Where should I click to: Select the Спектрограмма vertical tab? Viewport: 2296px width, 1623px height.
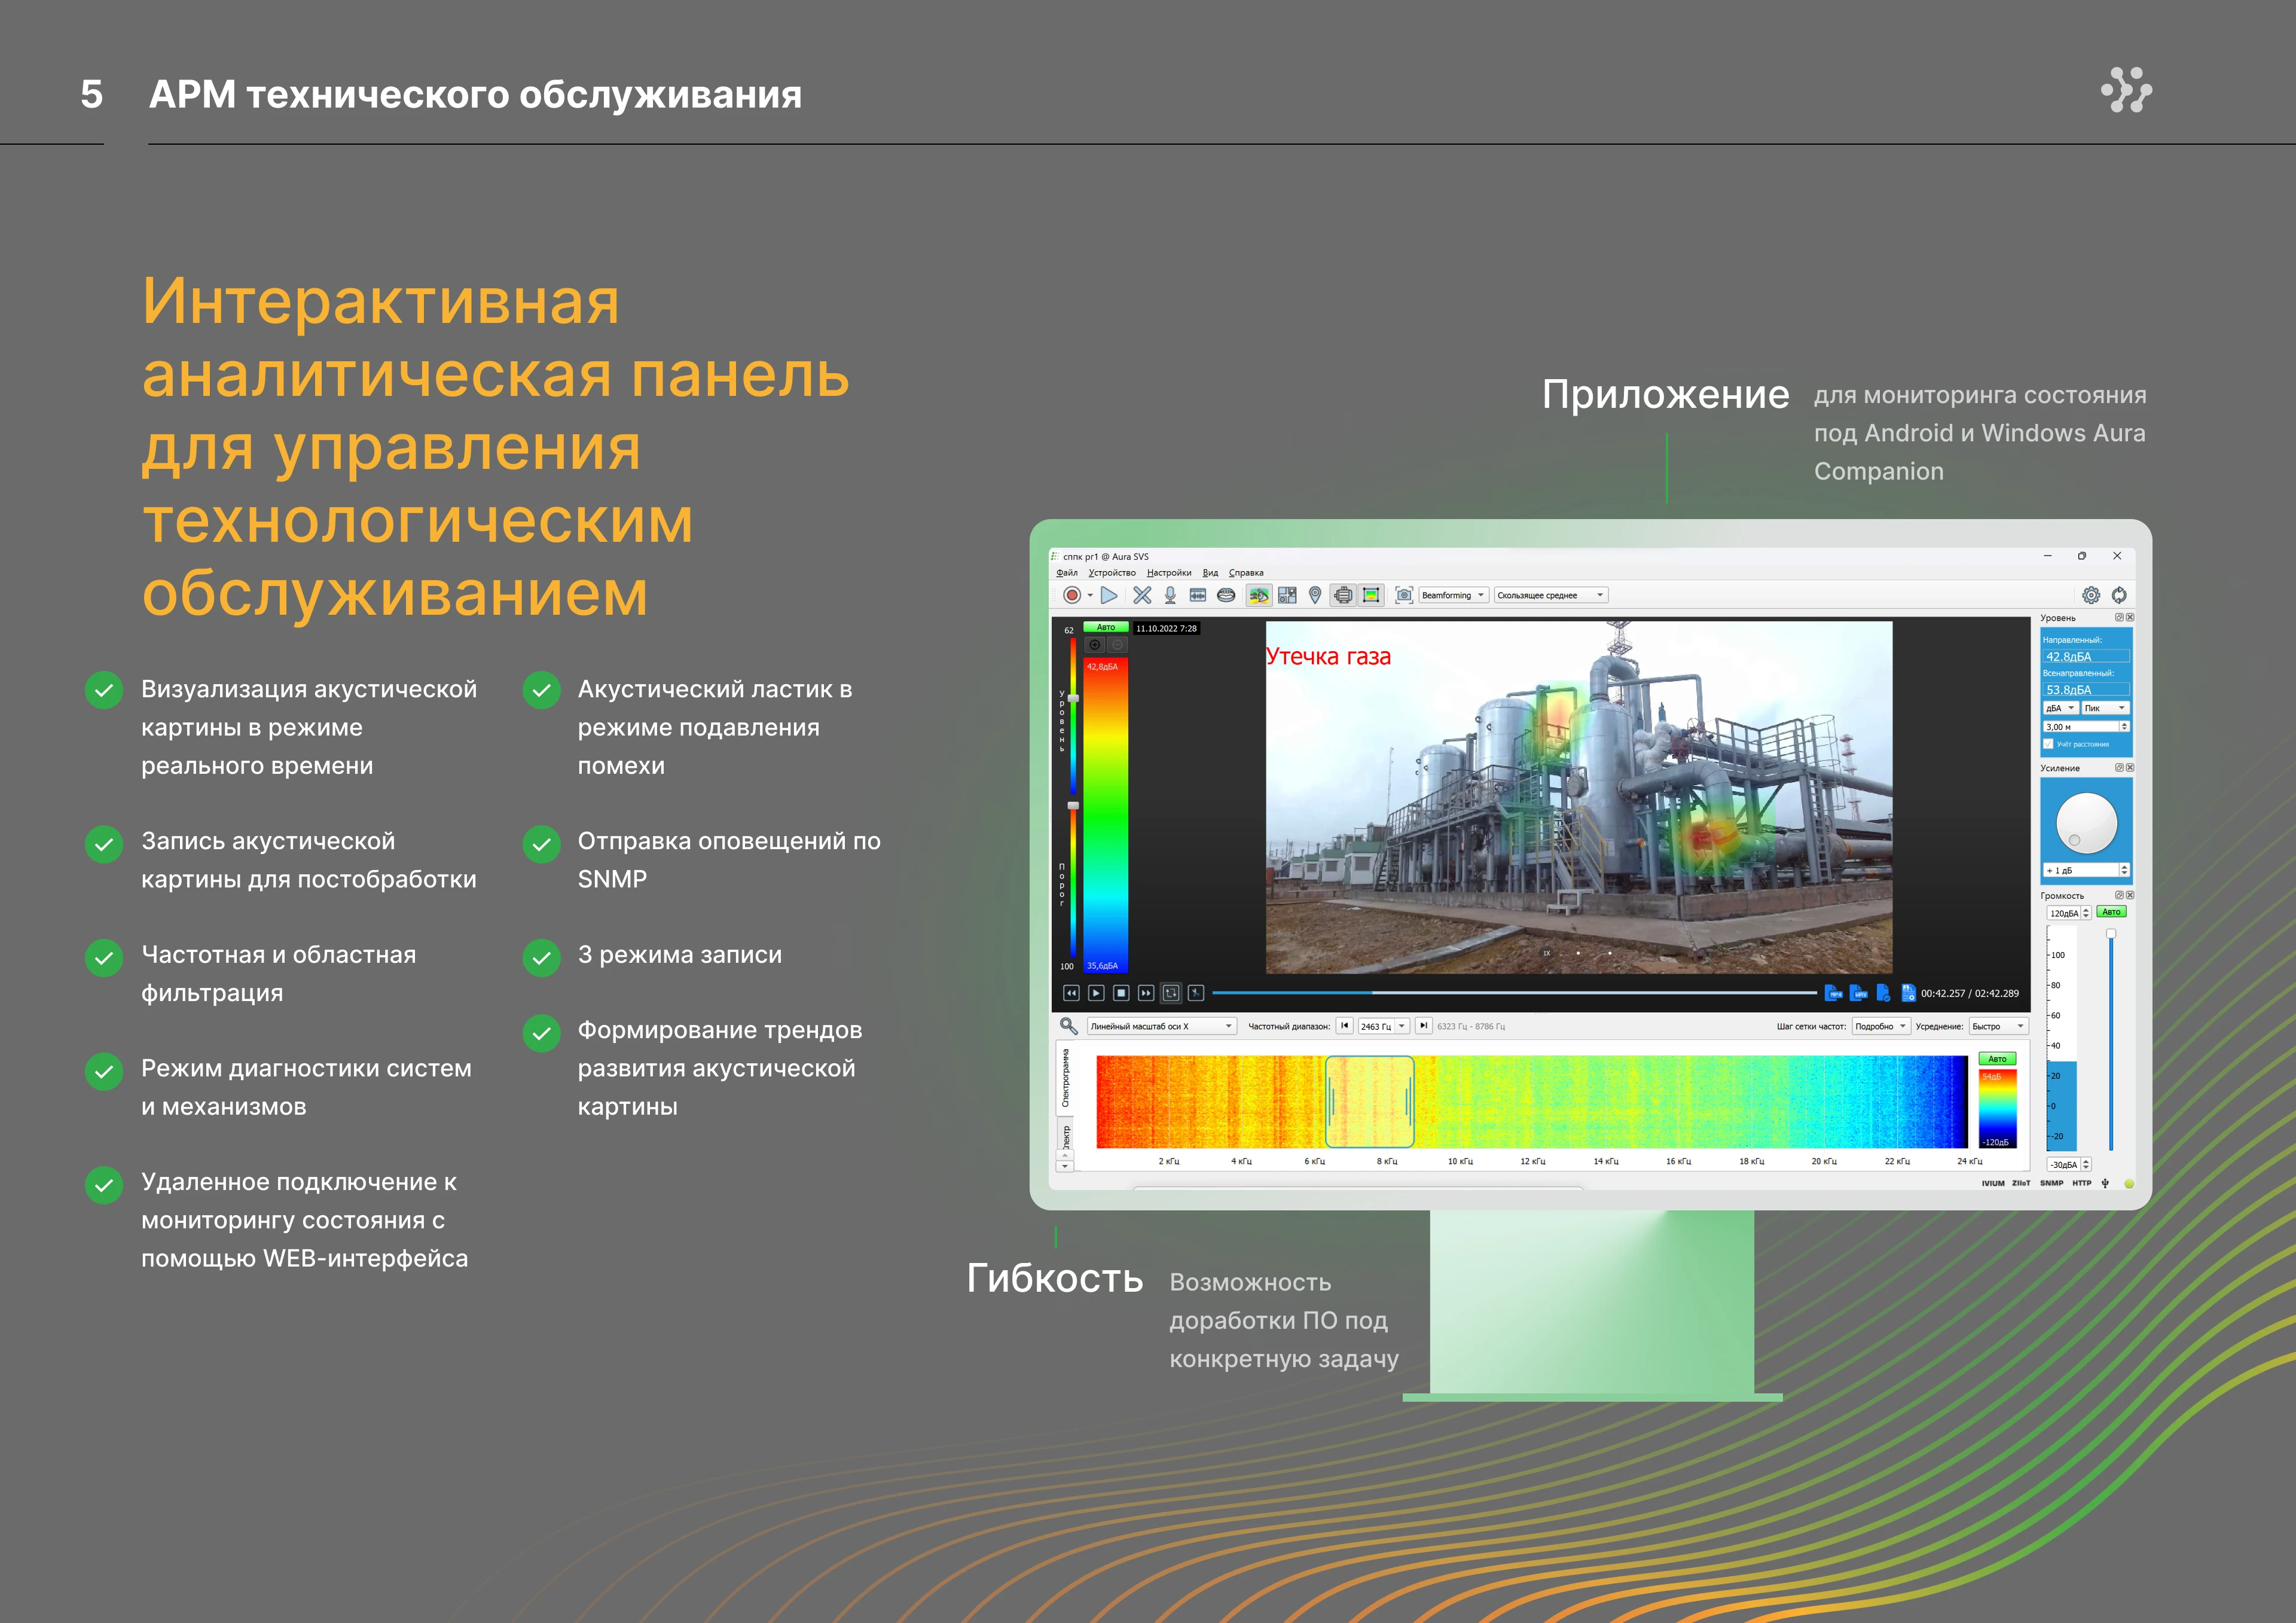(x=1066, y=1078)
